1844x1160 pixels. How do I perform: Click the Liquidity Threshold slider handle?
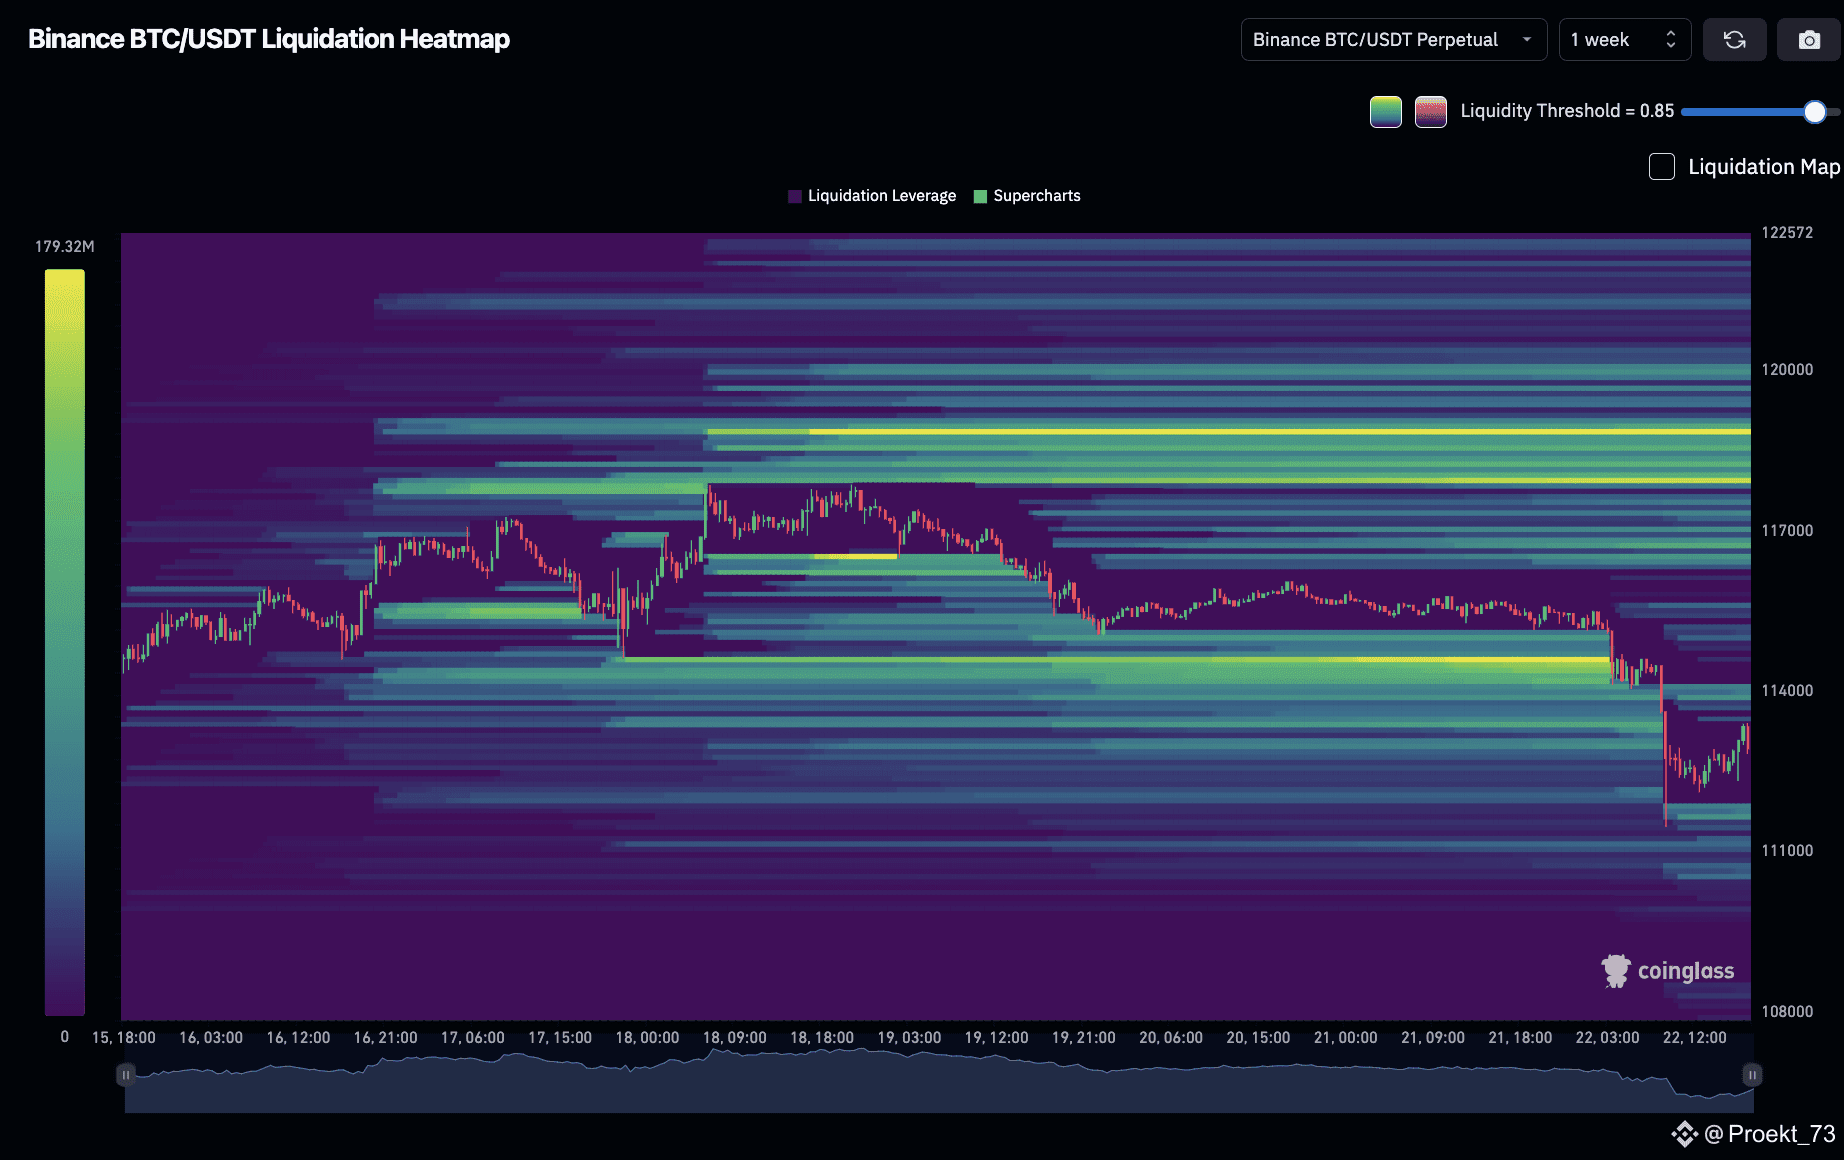point(1815,112)
